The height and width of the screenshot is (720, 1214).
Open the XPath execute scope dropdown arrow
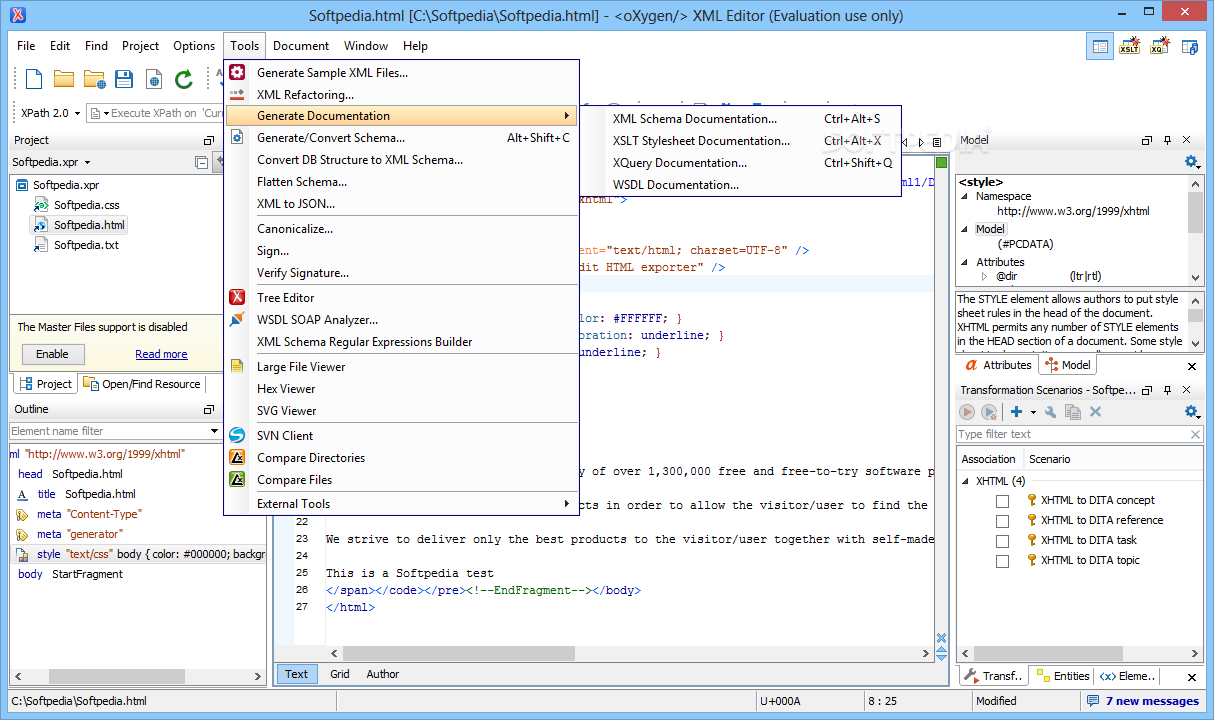(105, 114)
